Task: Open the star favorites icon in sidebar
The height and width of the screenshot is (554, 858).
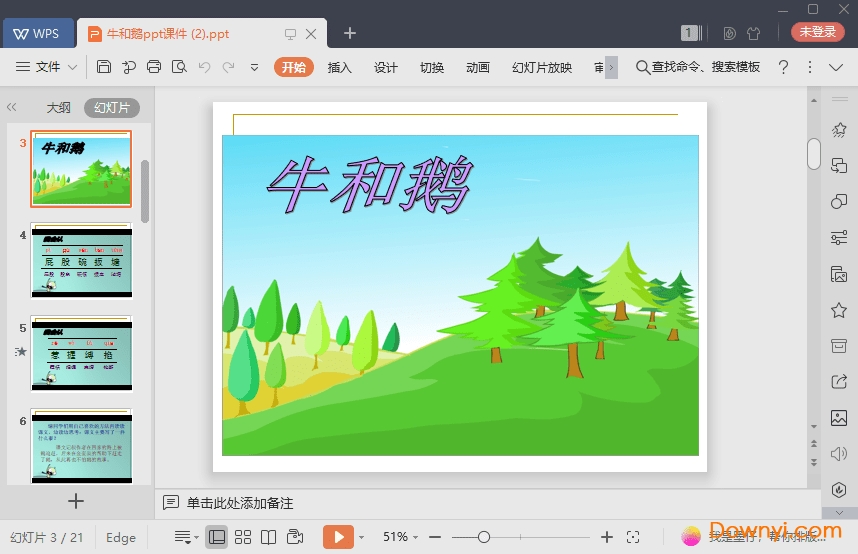Action: click(x=839, y=310)
